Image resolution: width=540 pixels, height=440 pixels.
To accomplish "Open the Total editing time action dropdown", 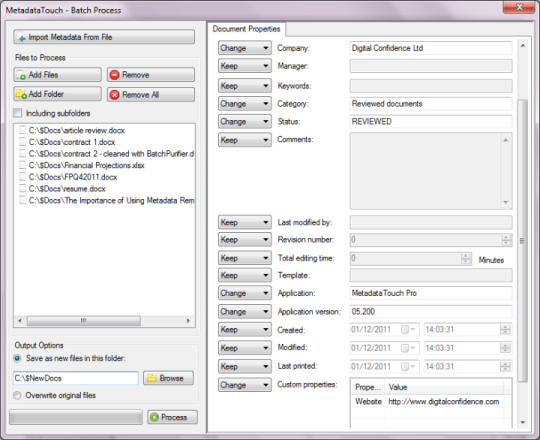I will (x=245, y=258).
